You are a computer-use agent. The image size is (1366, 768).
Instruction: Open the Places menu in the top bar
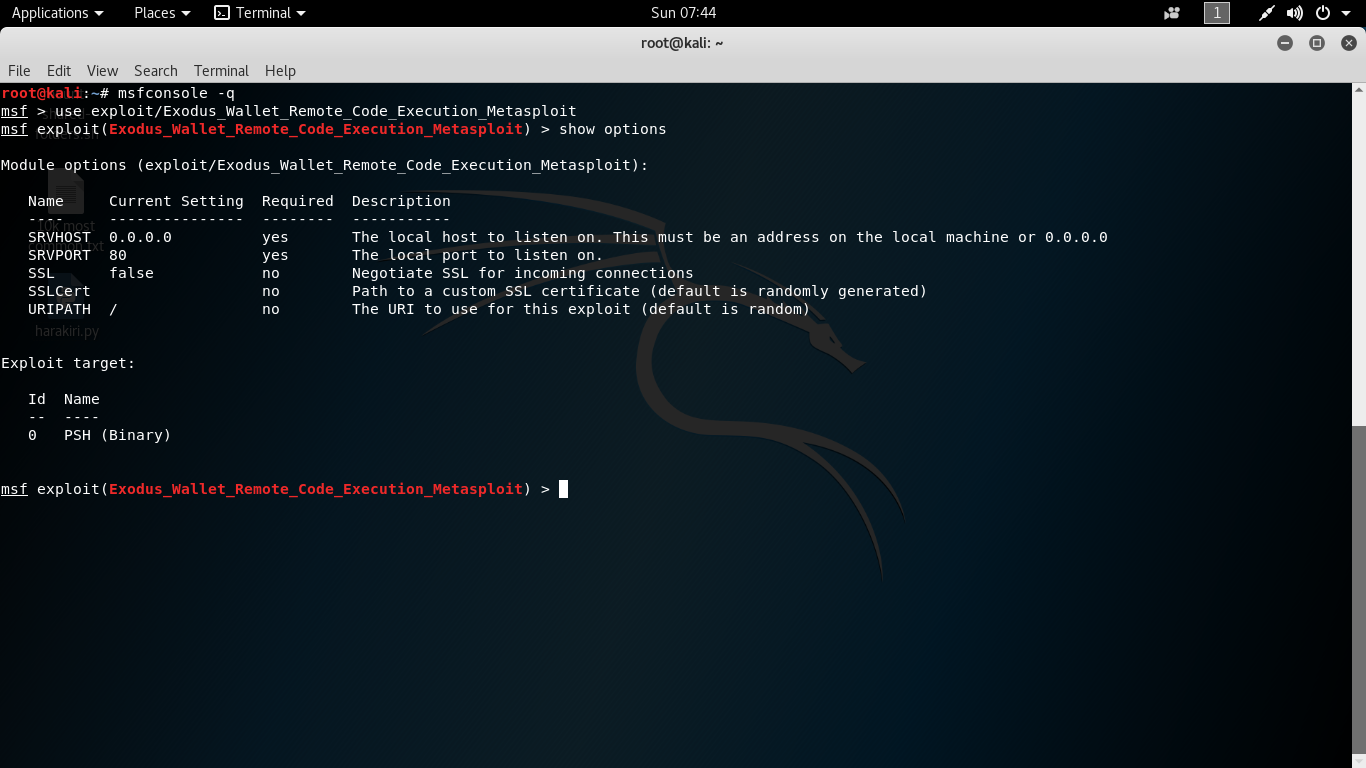(162, 13)
